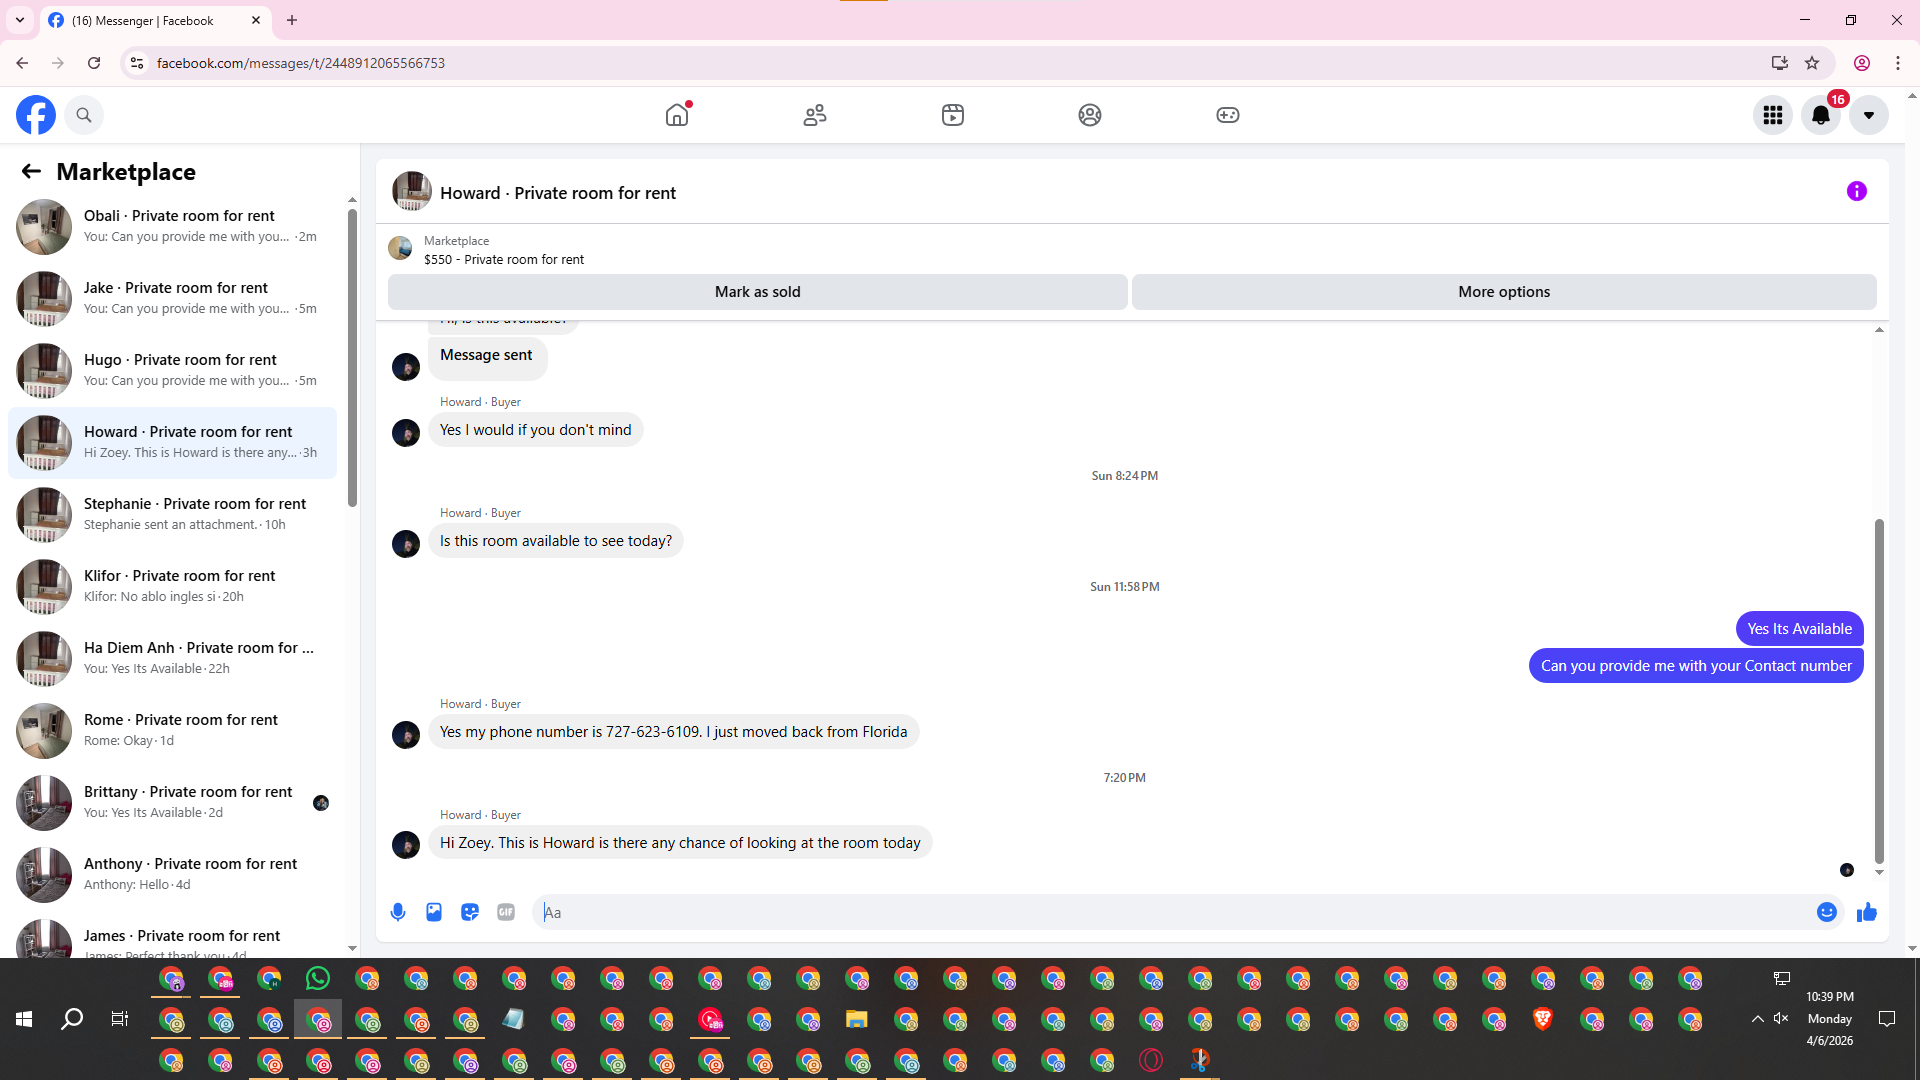Open the Chrome three-dot menu
Image resolution: width=1920 pixels, height=1080 pixels.
coord(1898,63)
